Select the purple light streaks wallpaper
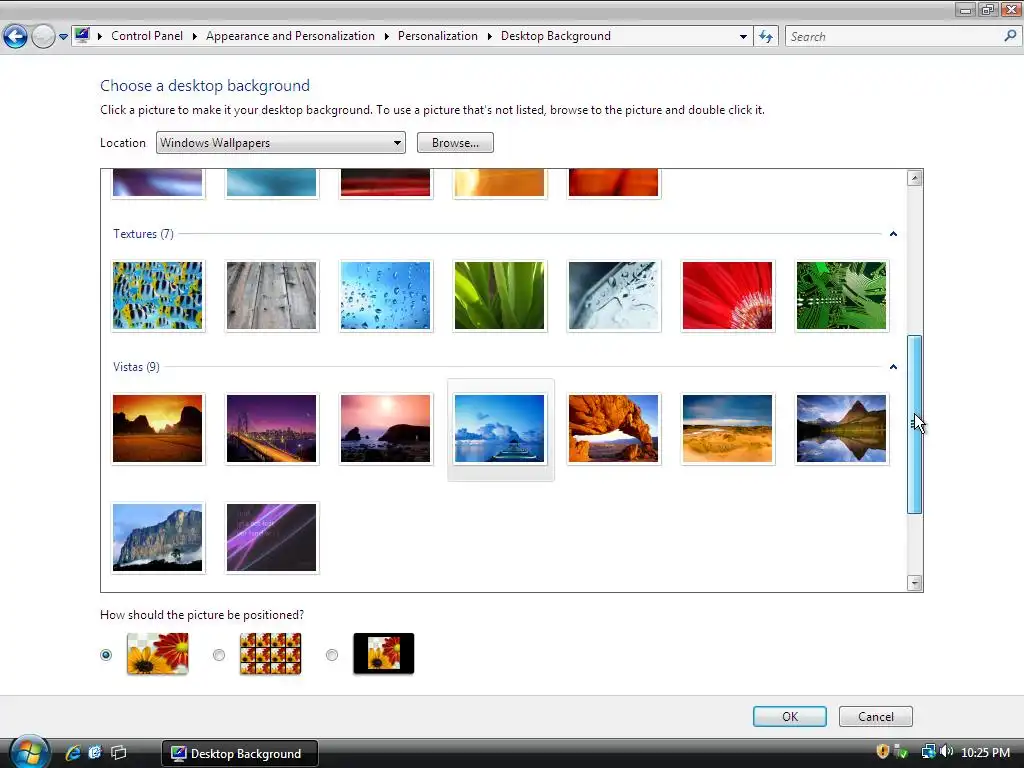The image size is (1024, 768). point(272,537)
